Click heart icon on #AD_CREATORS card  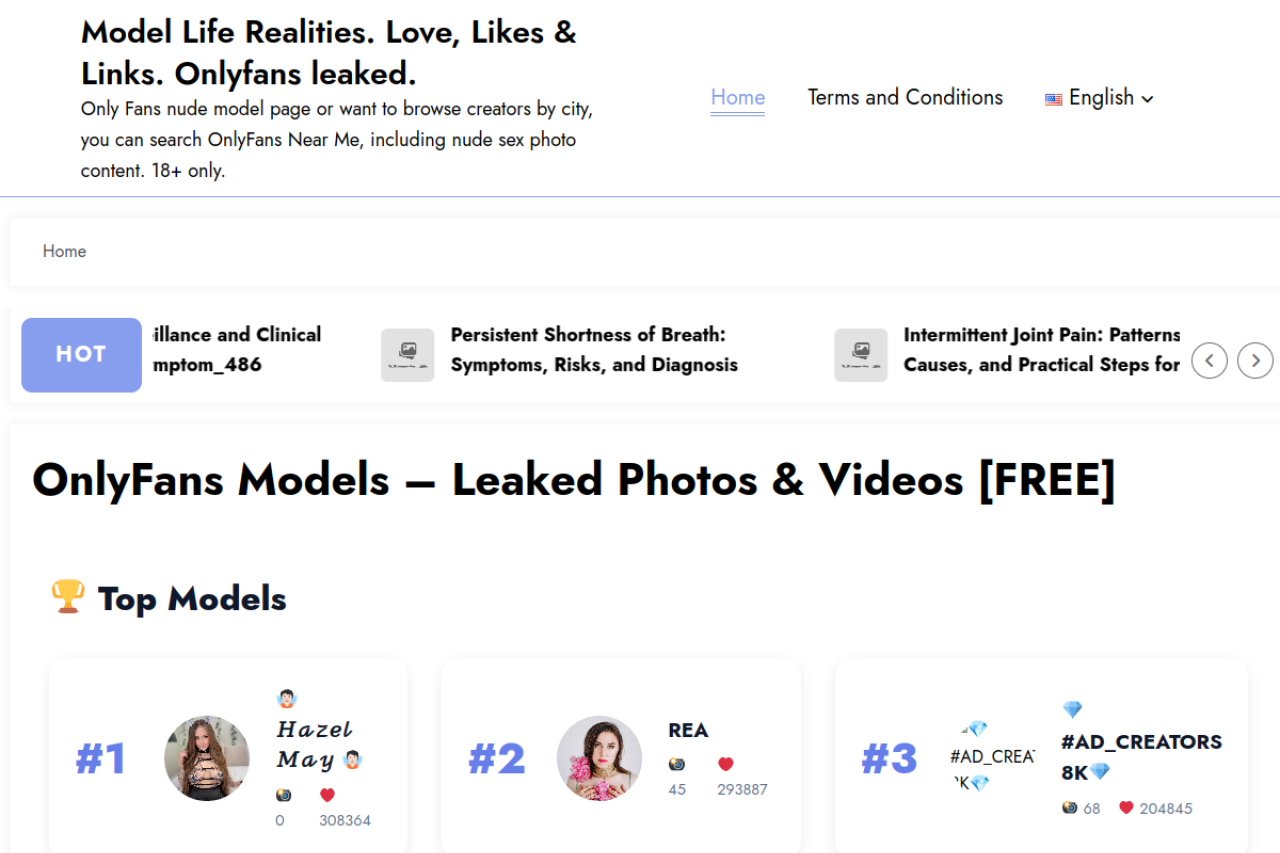tap(1126, 808)
